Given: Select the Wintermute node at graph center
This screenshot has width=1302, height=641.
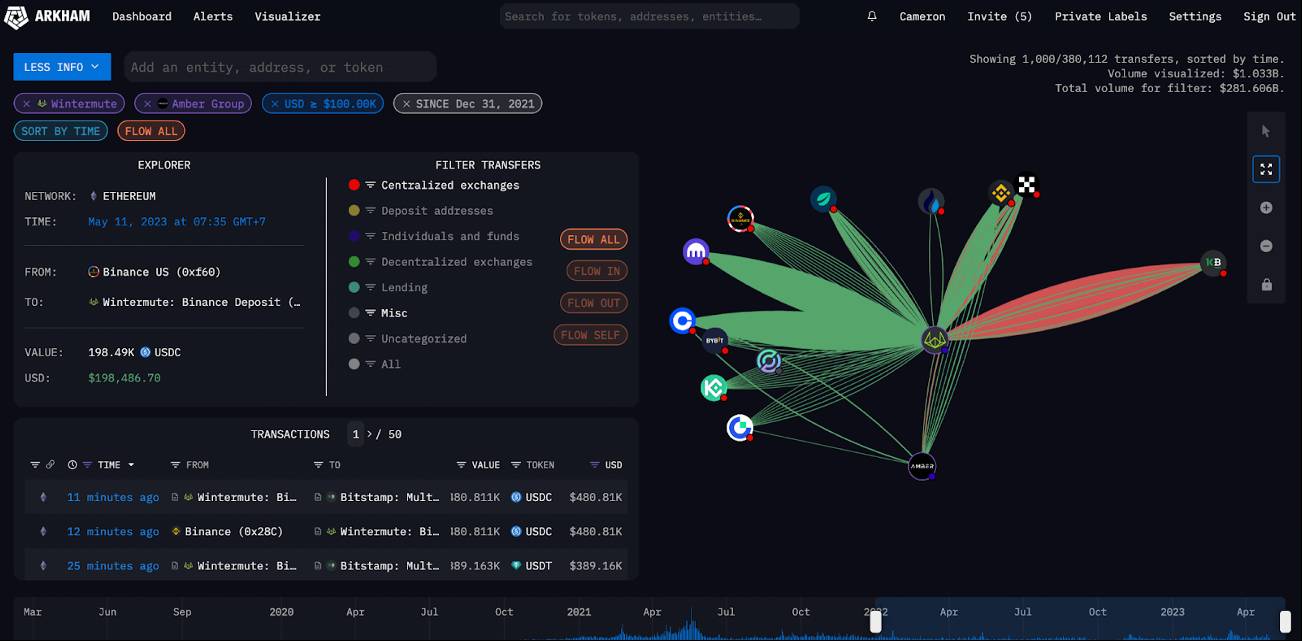Looking at the screenshot, I should (x=935, y=340).
